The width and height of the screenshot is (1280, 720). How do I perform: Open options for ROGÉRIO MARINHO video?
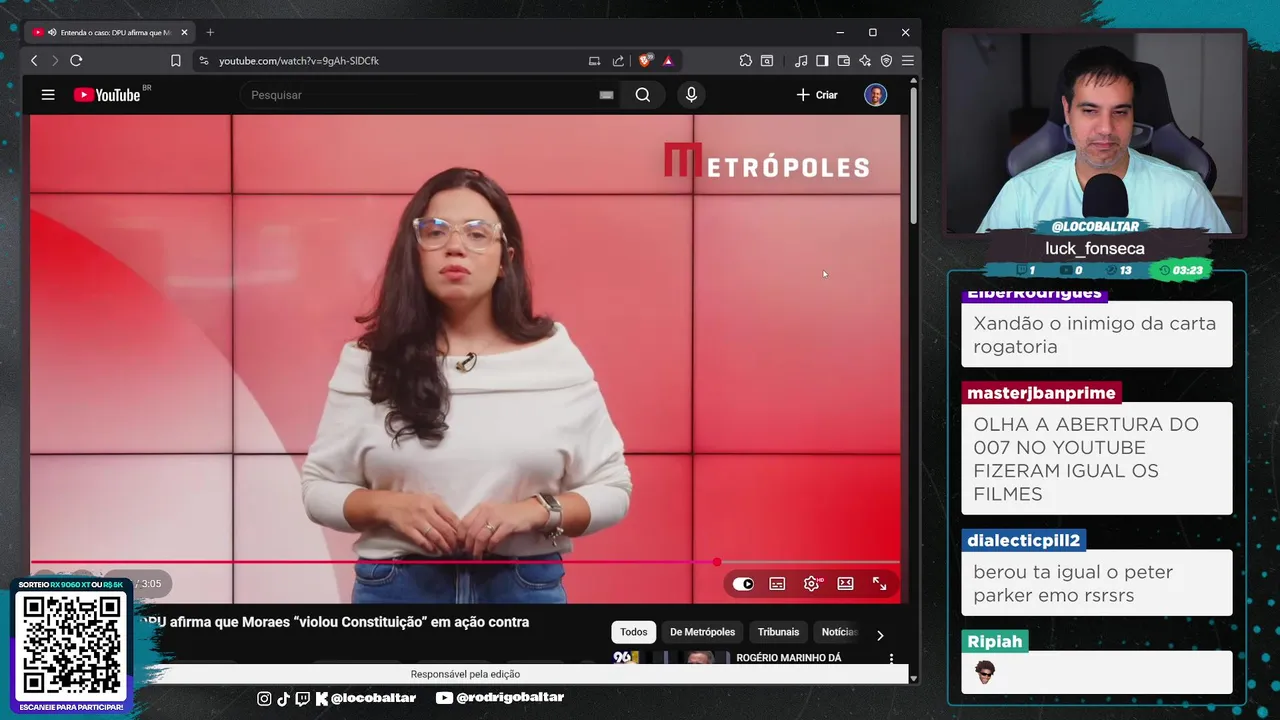891,659
